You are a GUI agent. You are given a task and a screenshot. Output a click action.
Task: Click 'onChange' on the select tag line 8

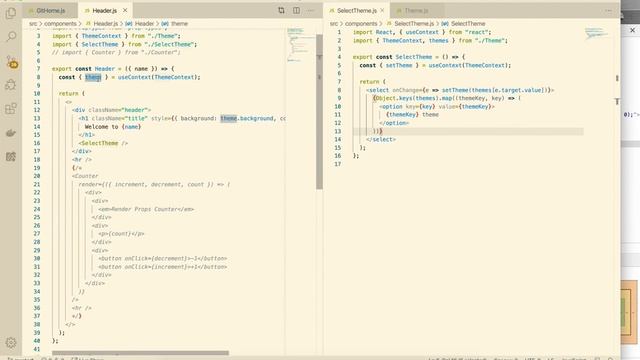tap(406, 90)
